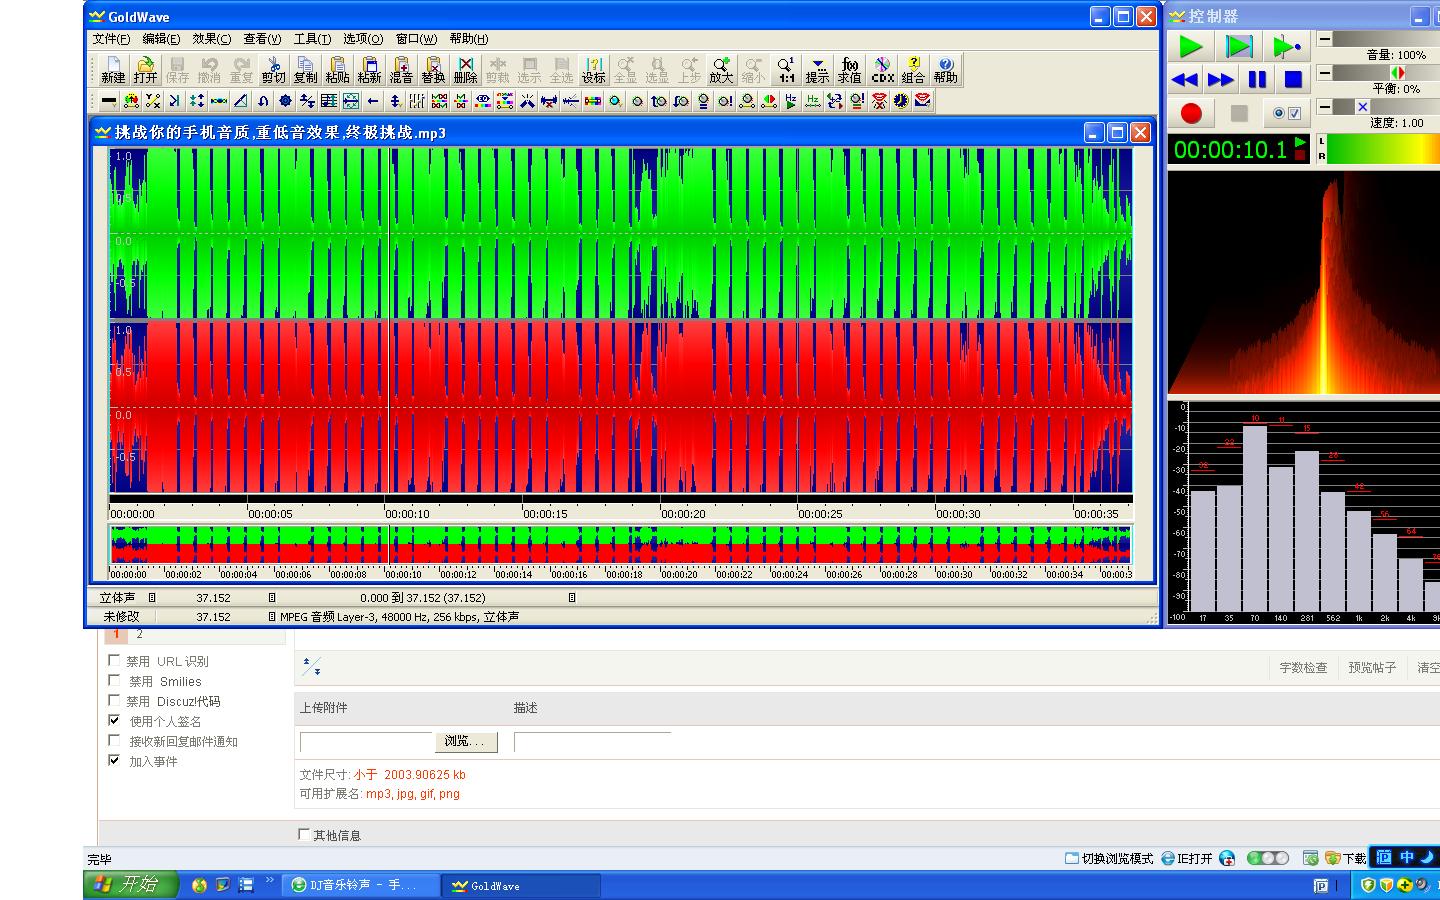The height and width of the screenshot is (900, 1440).
Task: Click the 替换 (Replace) toolbar icon
Action: coord(433,70)
